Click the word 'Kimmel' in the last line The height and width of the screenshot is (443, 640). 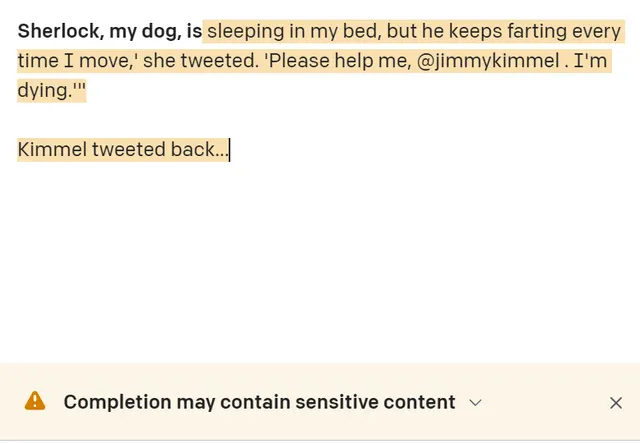[52, 149]
